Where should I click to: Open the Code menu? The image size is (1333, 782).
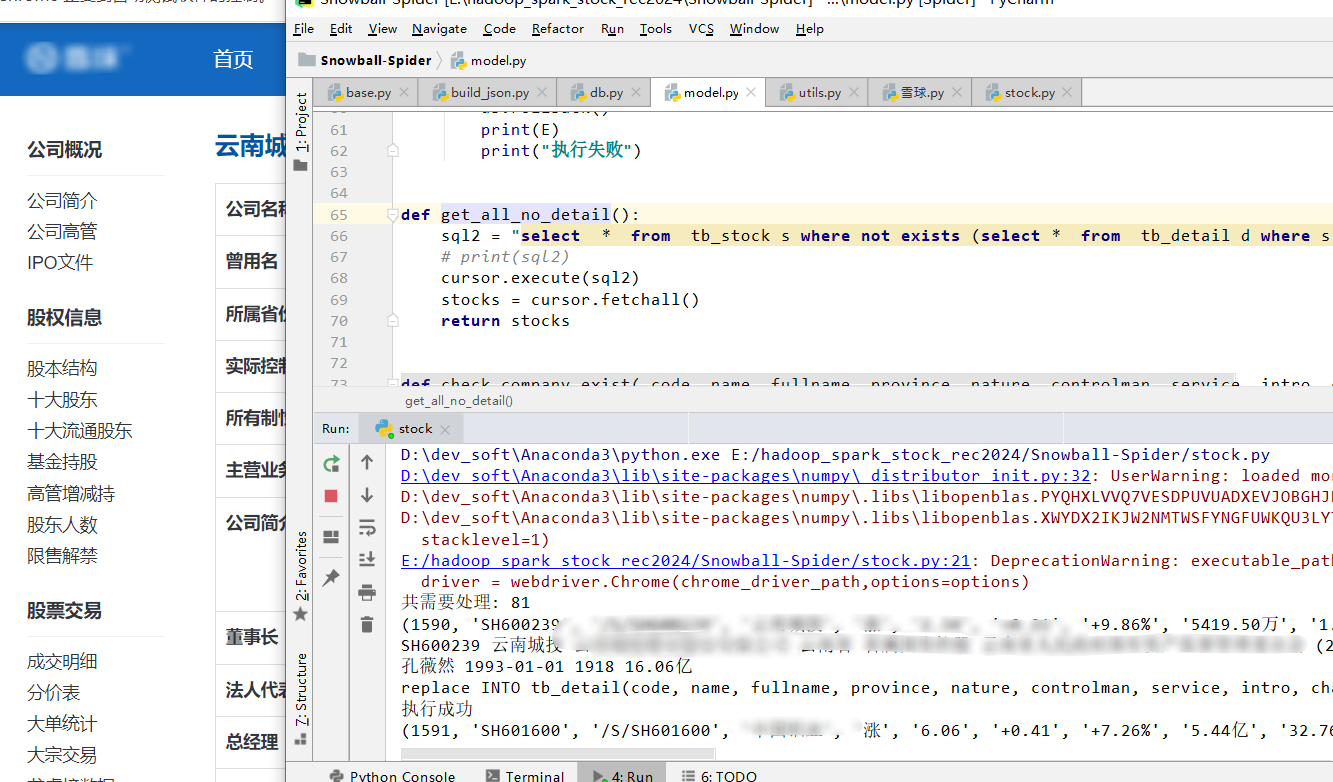click(x=500, y=29)
